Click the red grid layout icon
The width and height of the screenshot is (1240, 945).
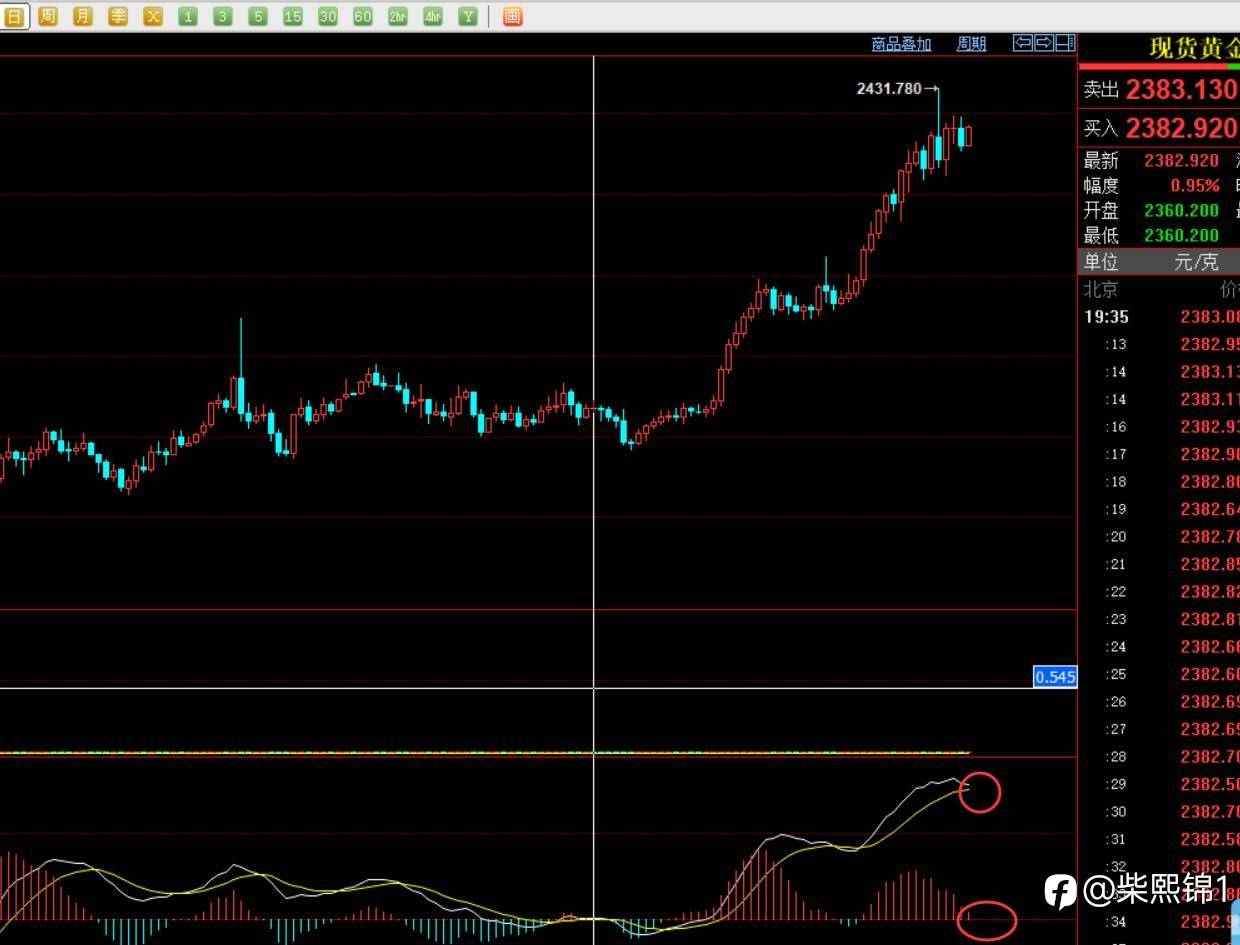512,16
